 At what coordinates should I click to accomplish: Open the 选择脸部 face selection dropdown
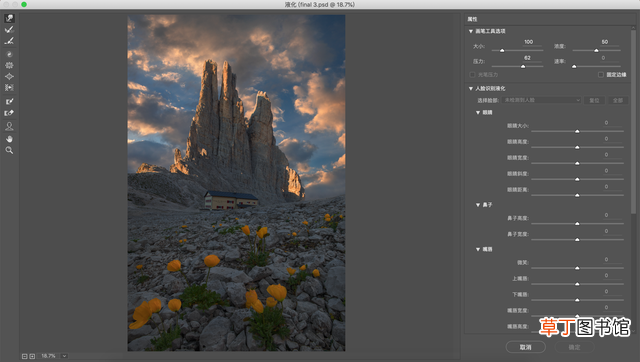(542, 100)
